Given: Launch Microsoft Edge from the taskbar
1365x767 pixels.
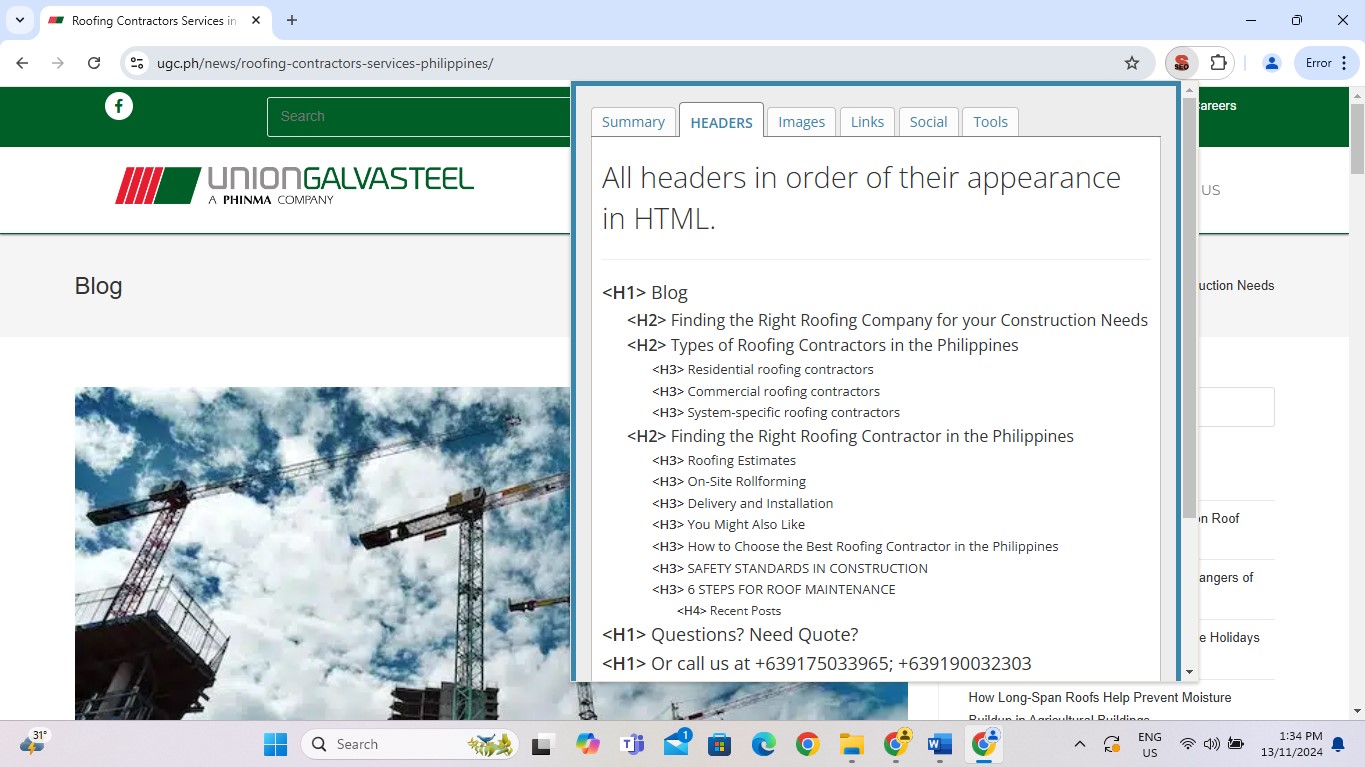Looking at the screenshot, I should pos(764,744).
